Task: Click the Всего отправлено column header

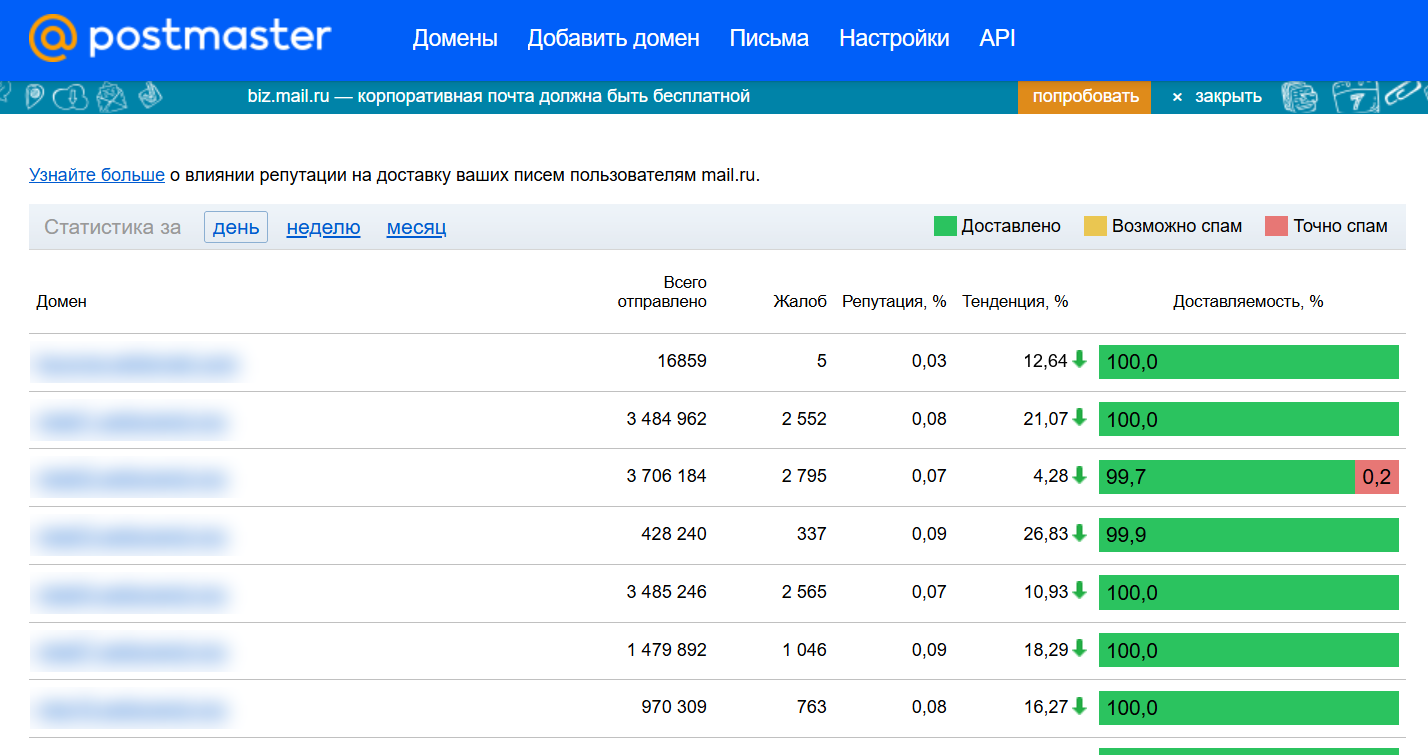Action: (662, 292)
